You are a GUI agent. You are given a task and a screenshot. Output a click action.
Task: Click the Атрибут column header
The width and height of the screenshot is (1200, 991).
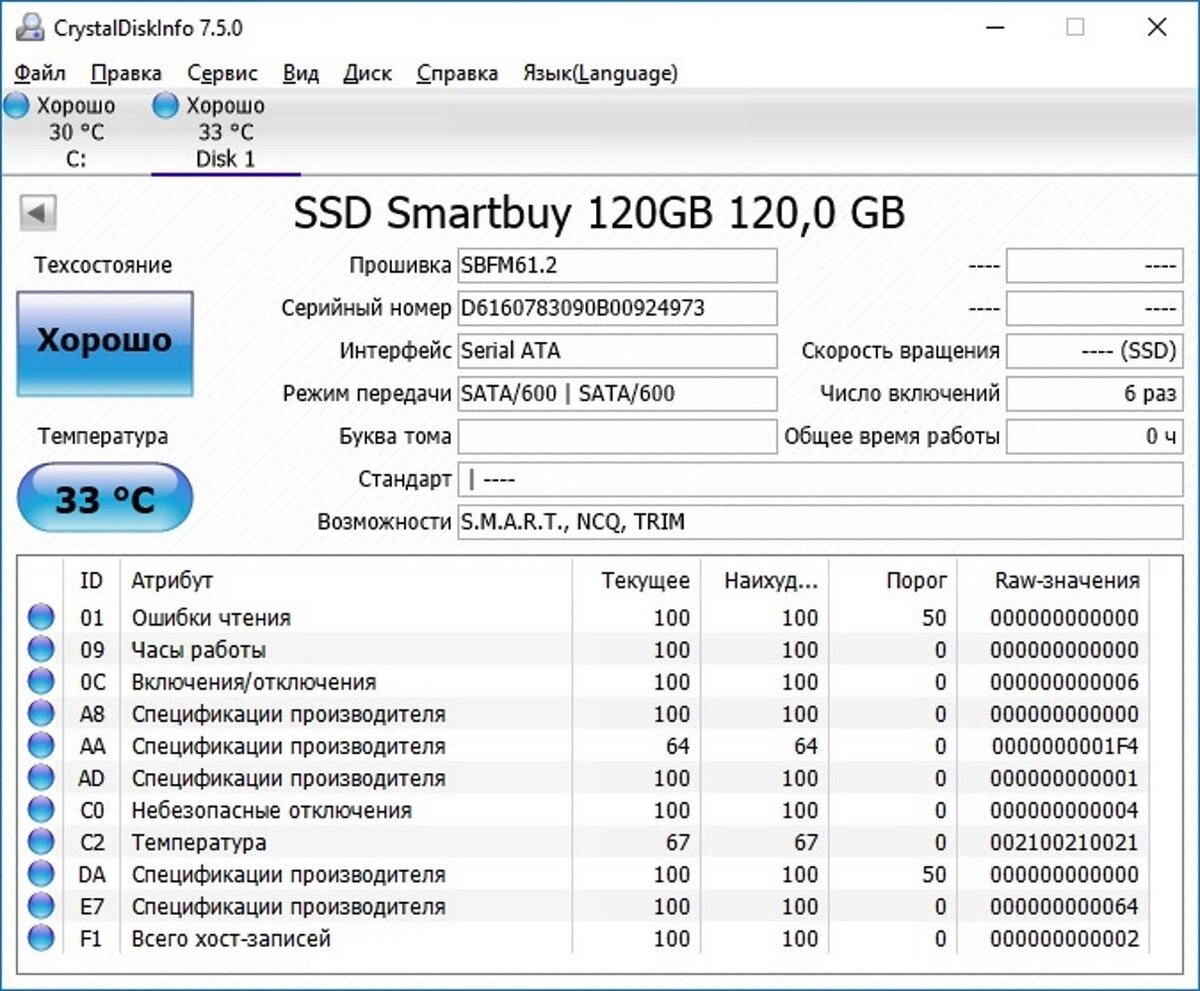point(172,580)
